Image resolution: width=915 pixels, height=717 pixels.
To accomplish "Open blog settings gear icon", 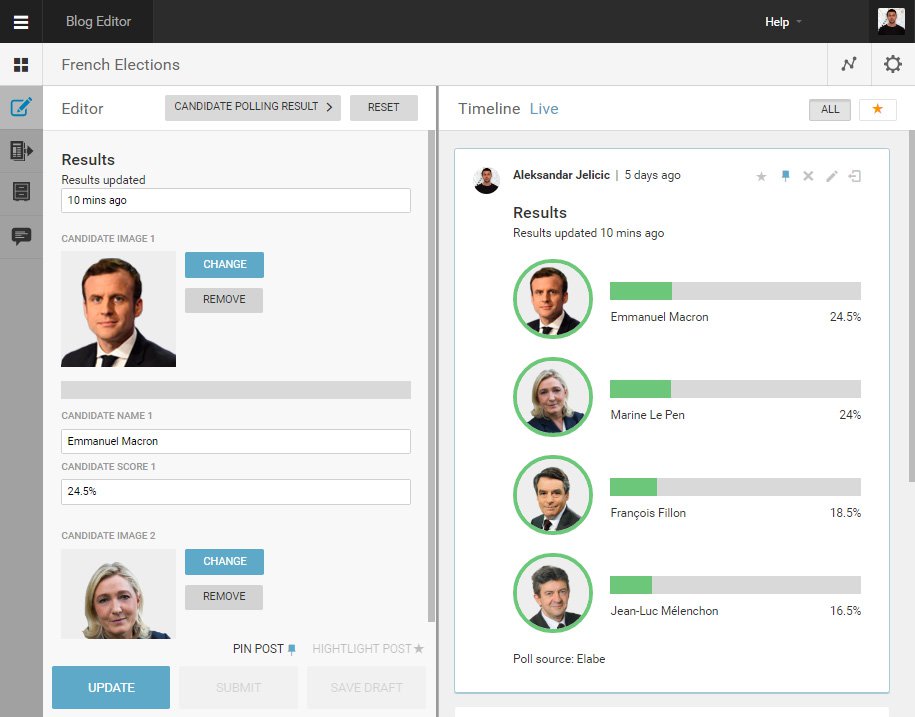I will 892,65.
